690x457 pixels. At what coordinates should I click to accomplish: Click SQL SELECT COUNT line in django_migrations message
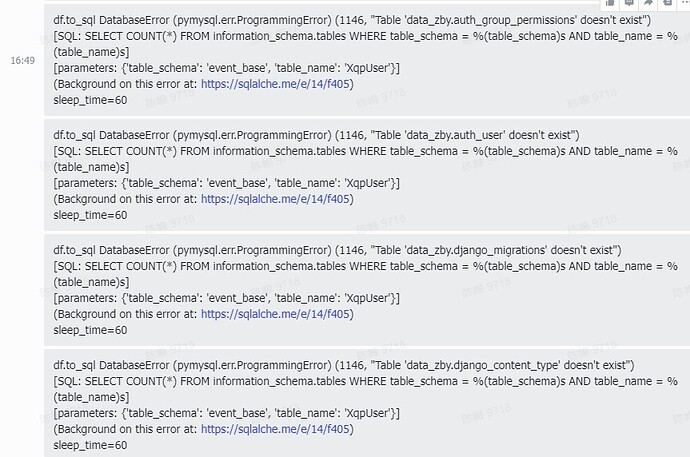[365, 274]
